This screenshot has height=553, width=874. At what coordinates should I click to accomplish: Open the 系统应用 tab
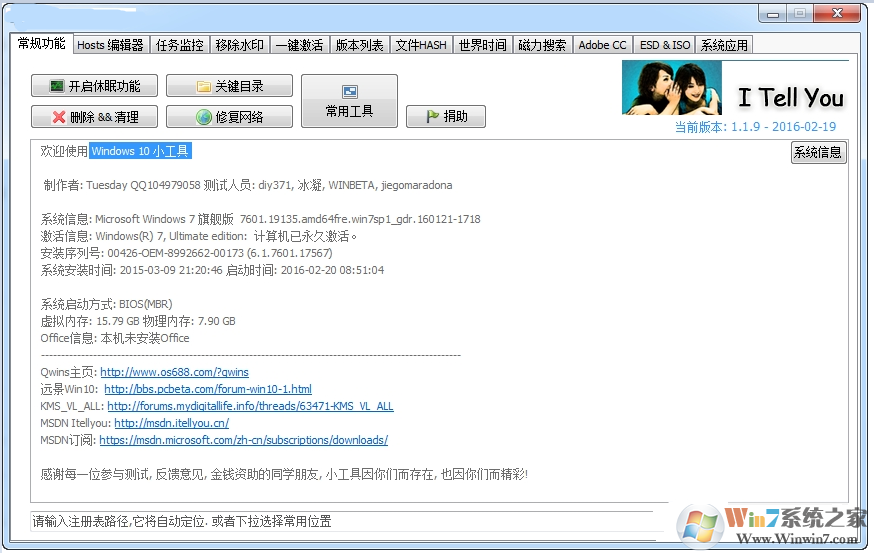click(724, 45)
